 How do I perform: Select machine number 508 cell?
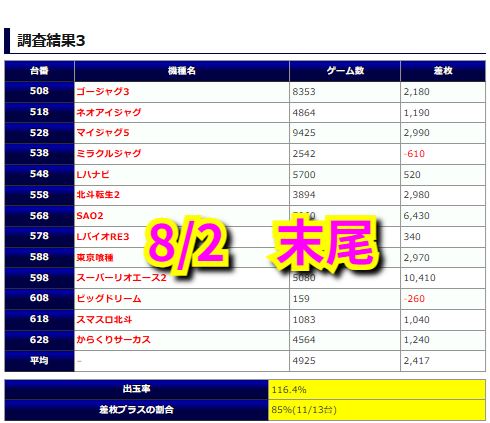click(x=39, y=92)
